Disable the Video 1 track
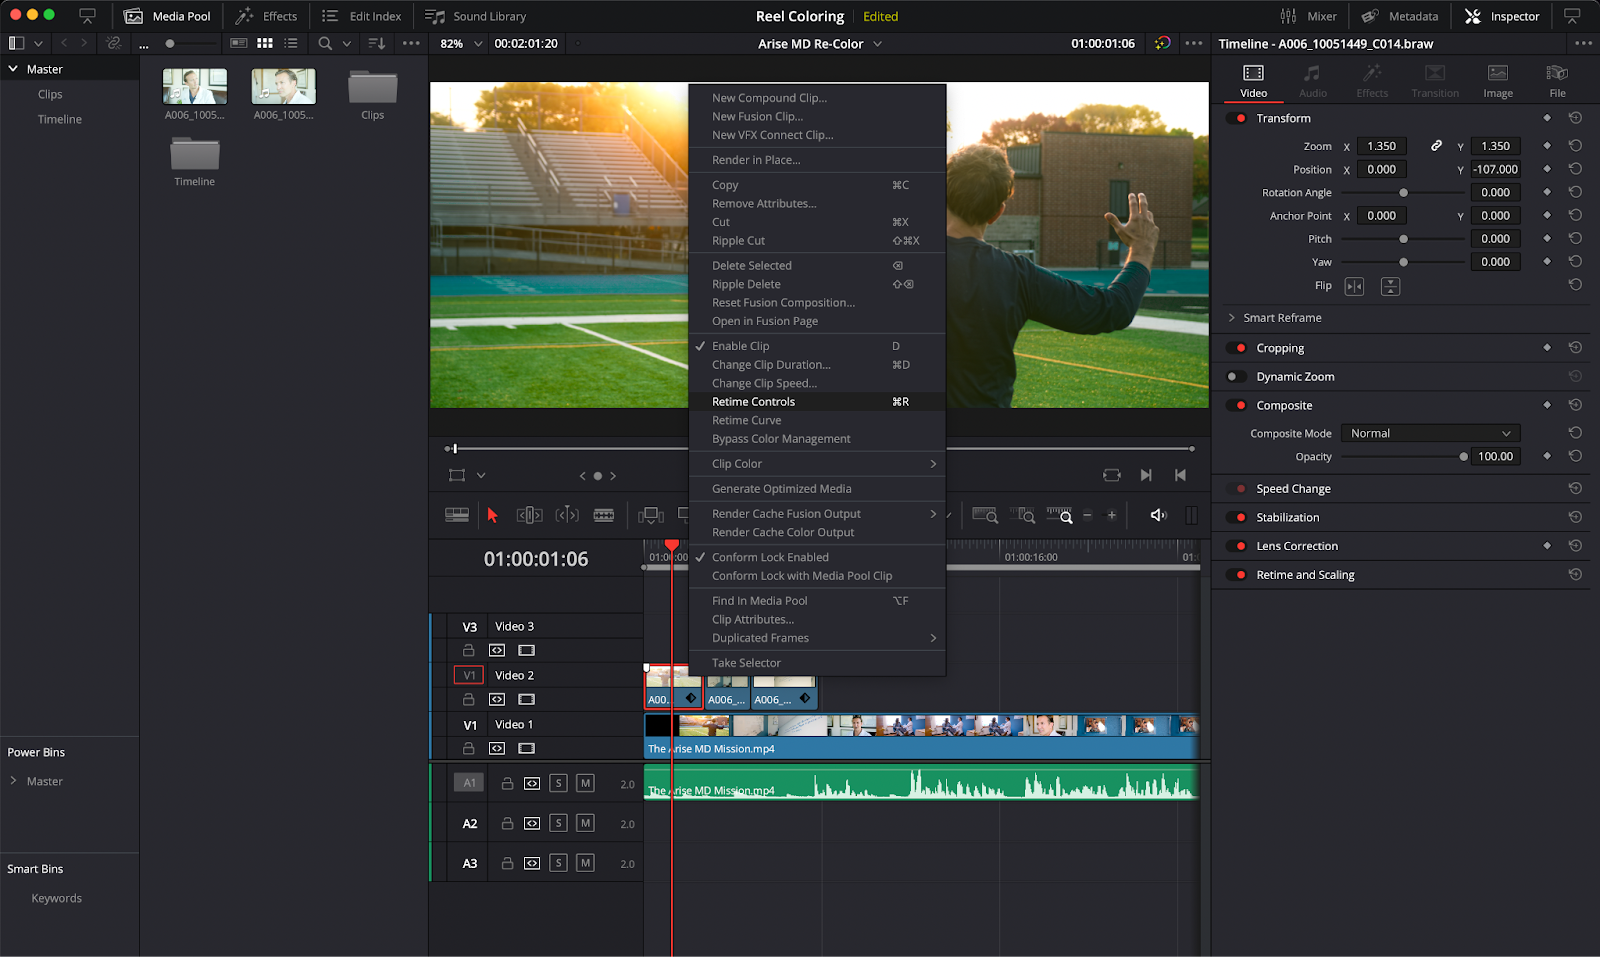 click(x=527, y=748)
